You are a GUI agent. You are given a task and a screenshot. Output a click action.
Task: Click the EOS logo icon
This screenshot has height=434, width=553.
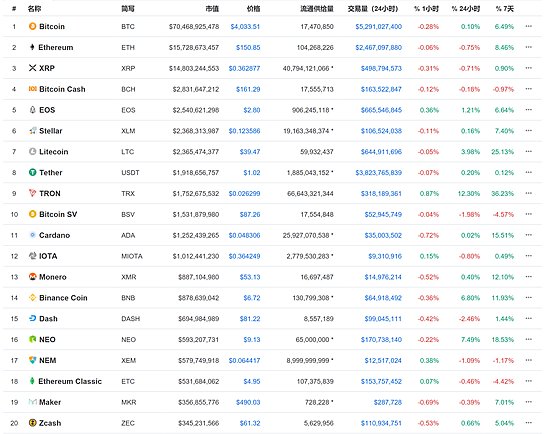[32, 110]
